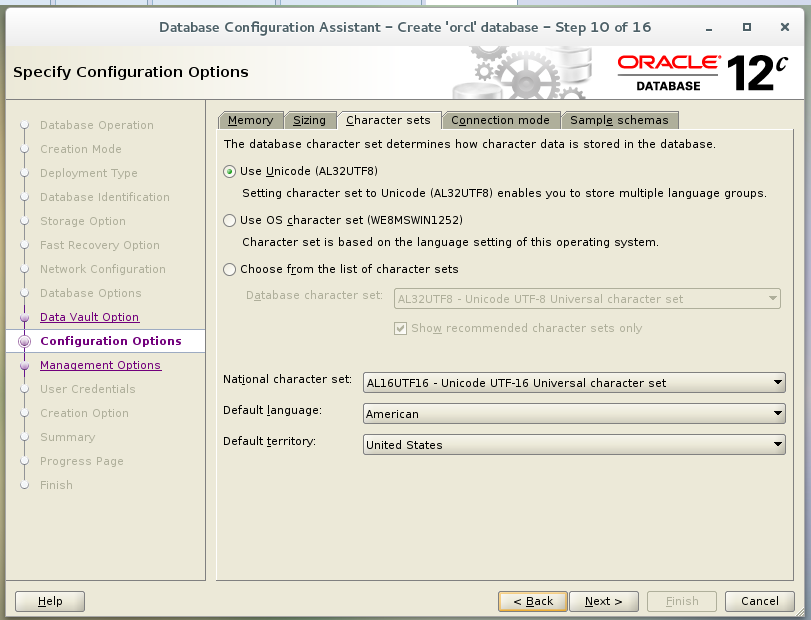Click the Storage Option step label
Screen dimensions: 811x620
click(x=83, y=221)
